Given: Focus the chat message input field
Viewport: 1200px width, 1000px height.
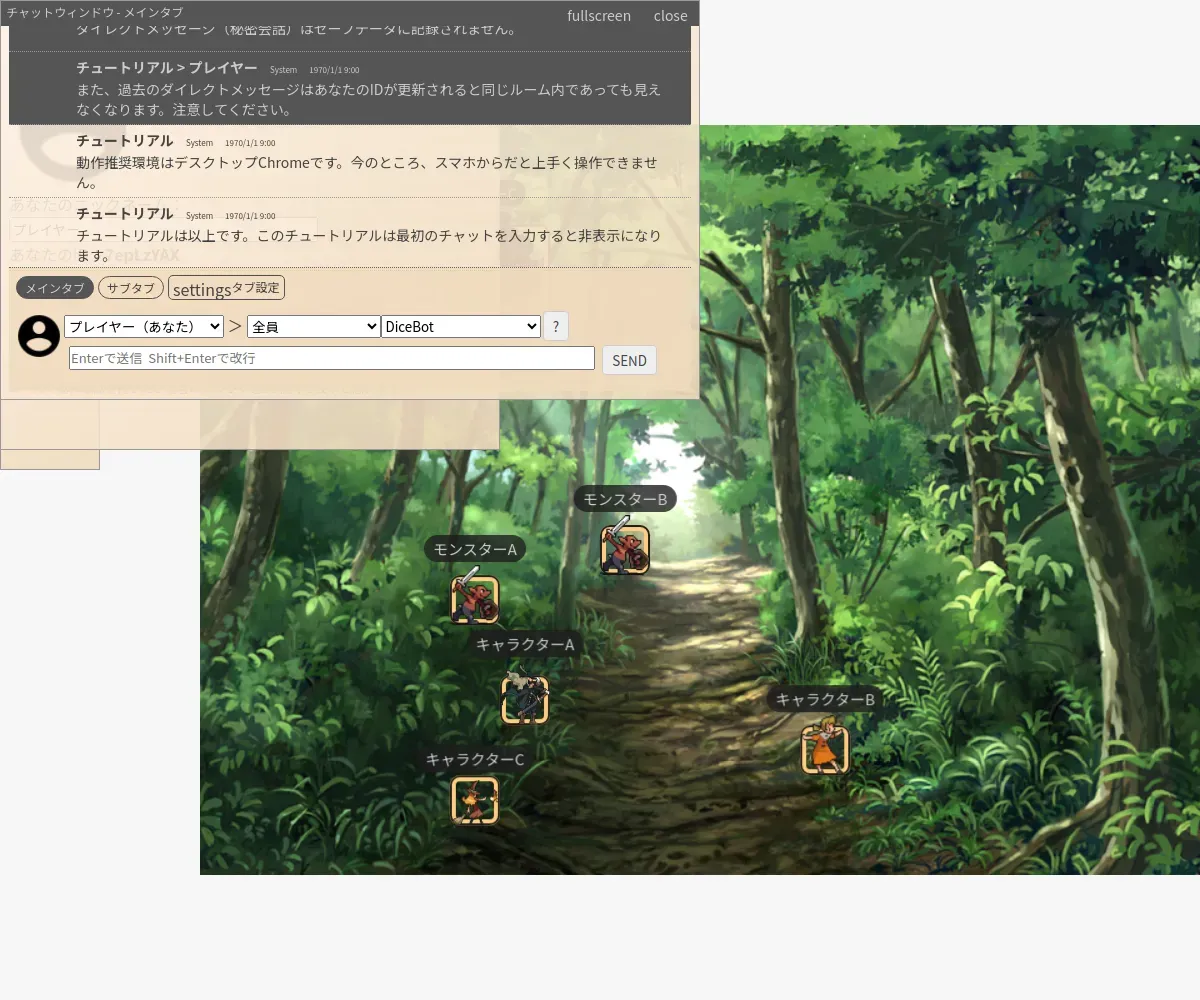Looking at the screenshot, I should point(332,358).
